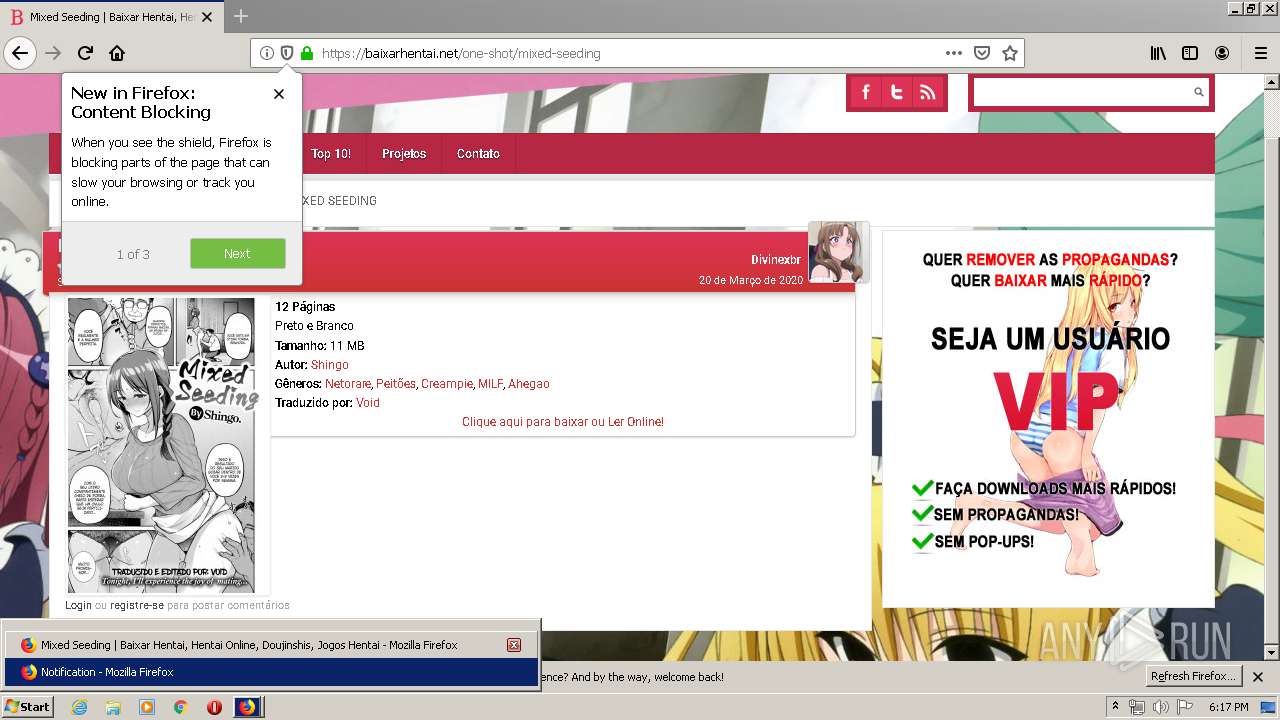Open the site's RSS feed icon
Image resolution: width=1280 pixels, height=720 pixels.
(x=928, y=92)
